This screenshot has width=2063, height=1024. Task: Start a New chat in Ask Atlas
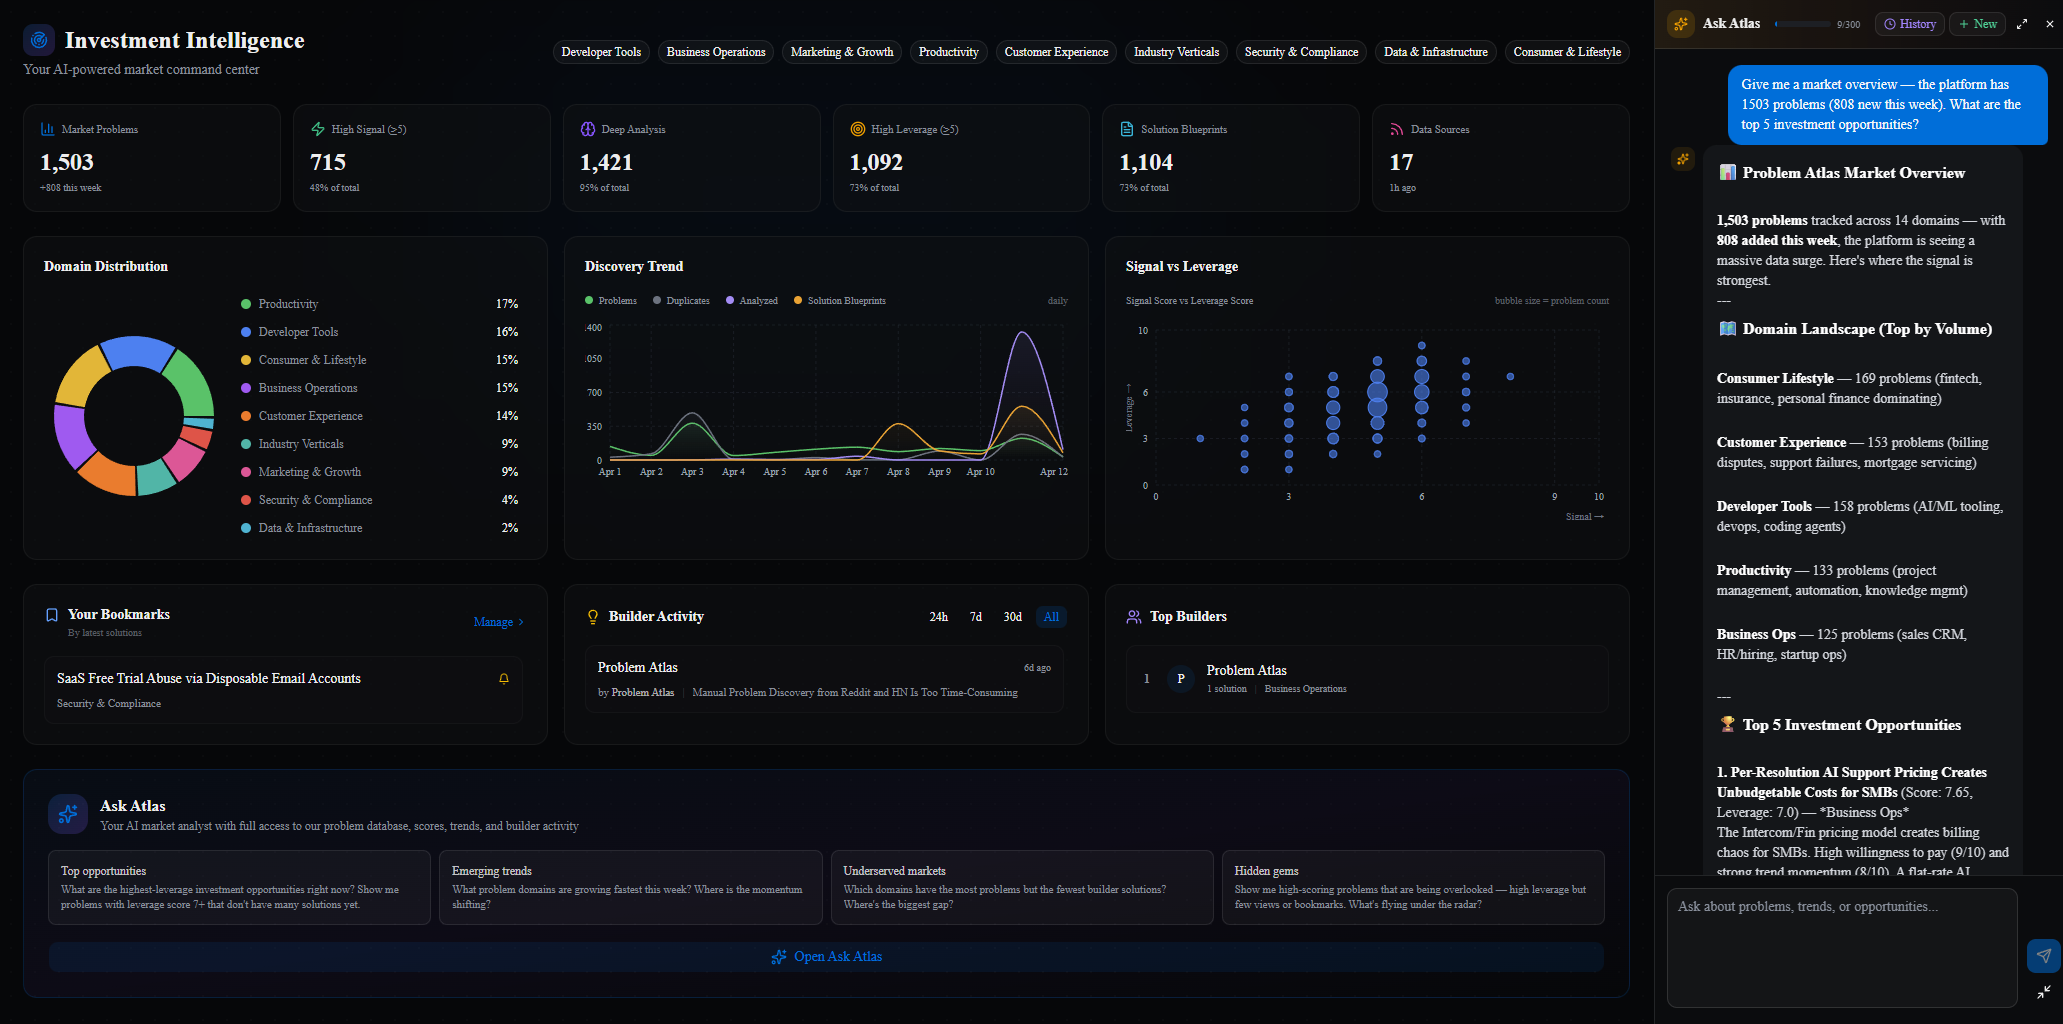1977,24
